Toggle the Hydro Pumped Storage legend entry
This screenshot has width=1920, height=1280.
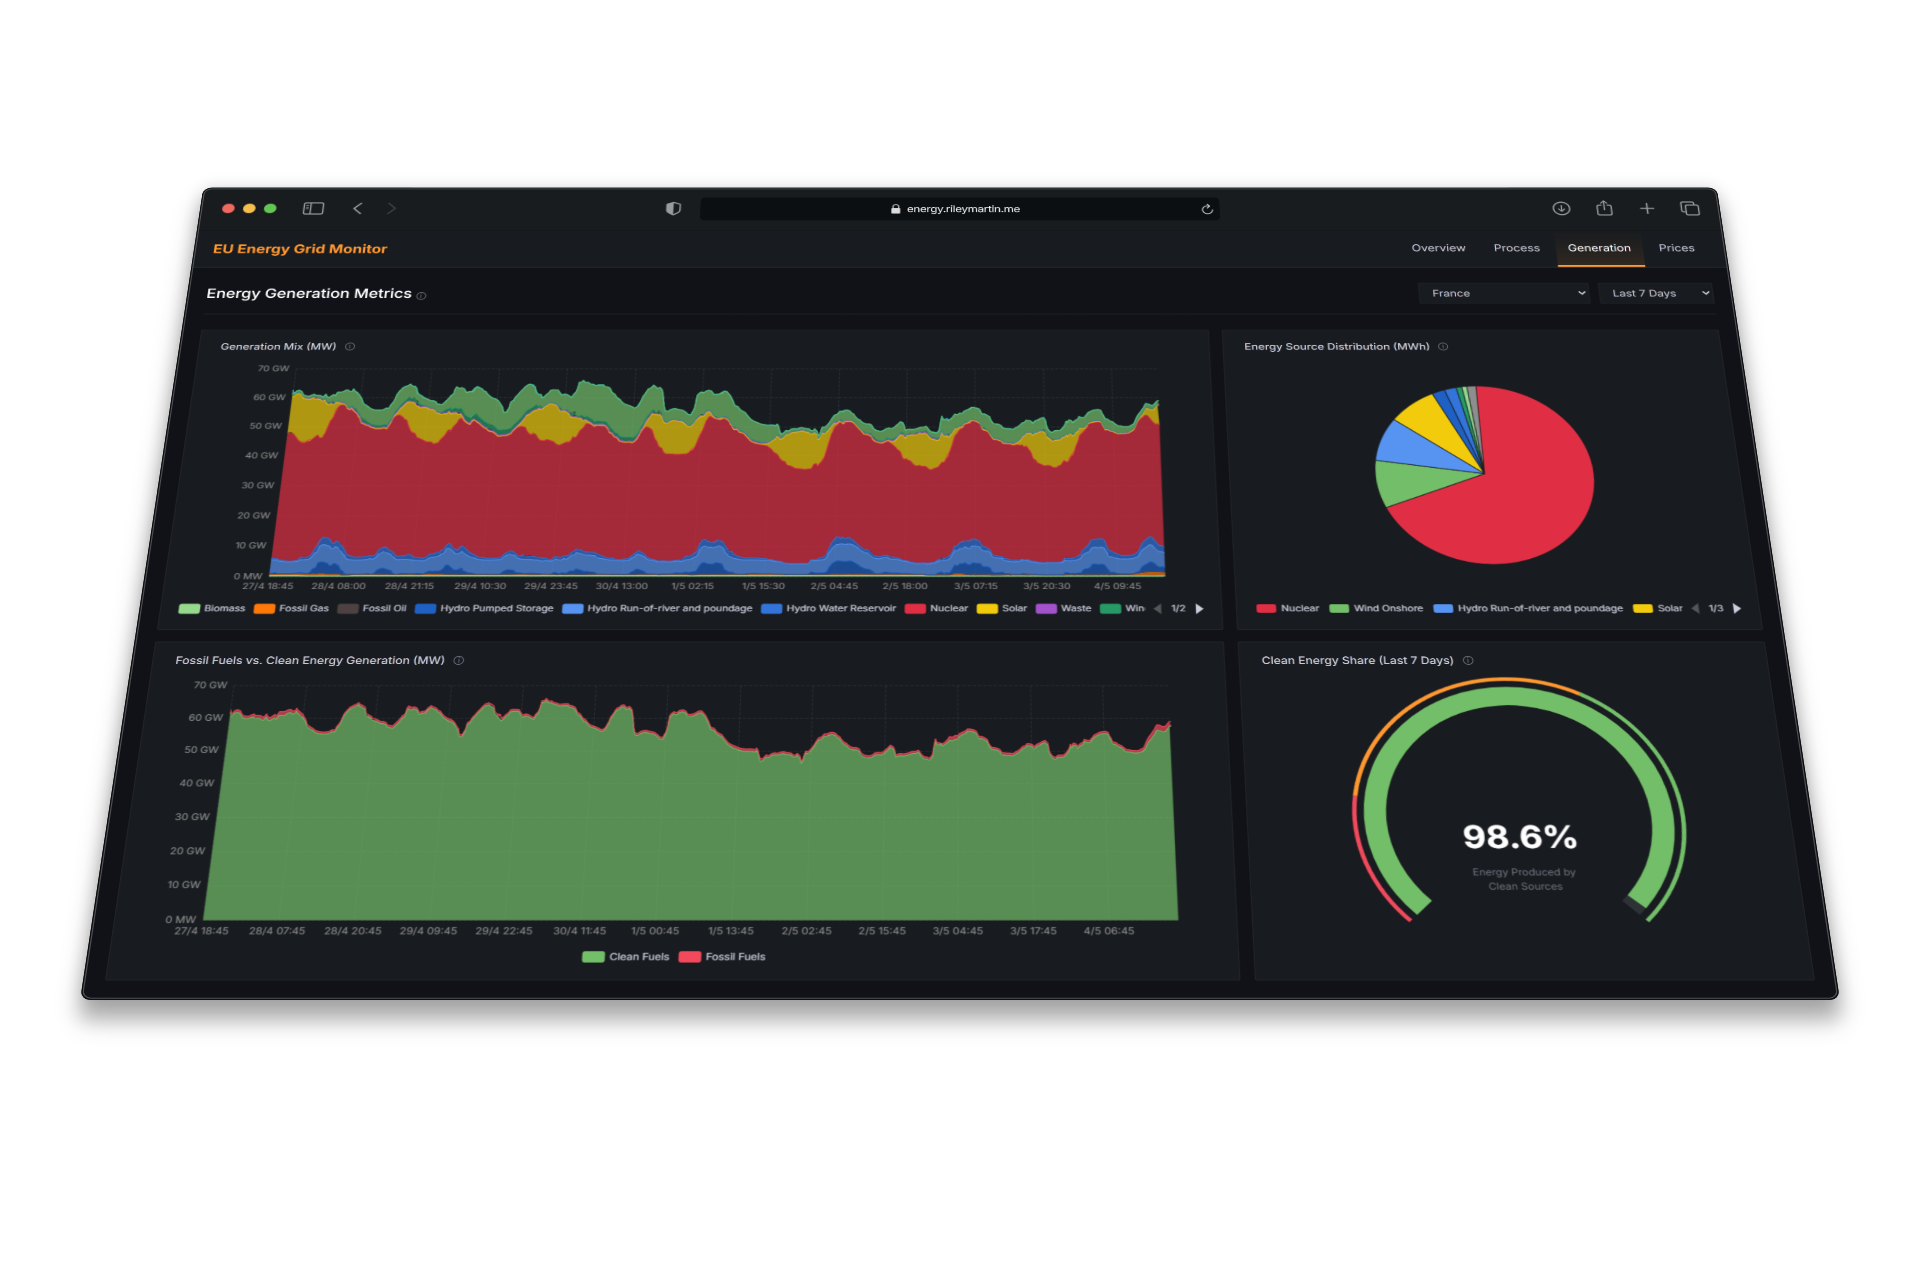pyautogui.click(x=485, y=608)
